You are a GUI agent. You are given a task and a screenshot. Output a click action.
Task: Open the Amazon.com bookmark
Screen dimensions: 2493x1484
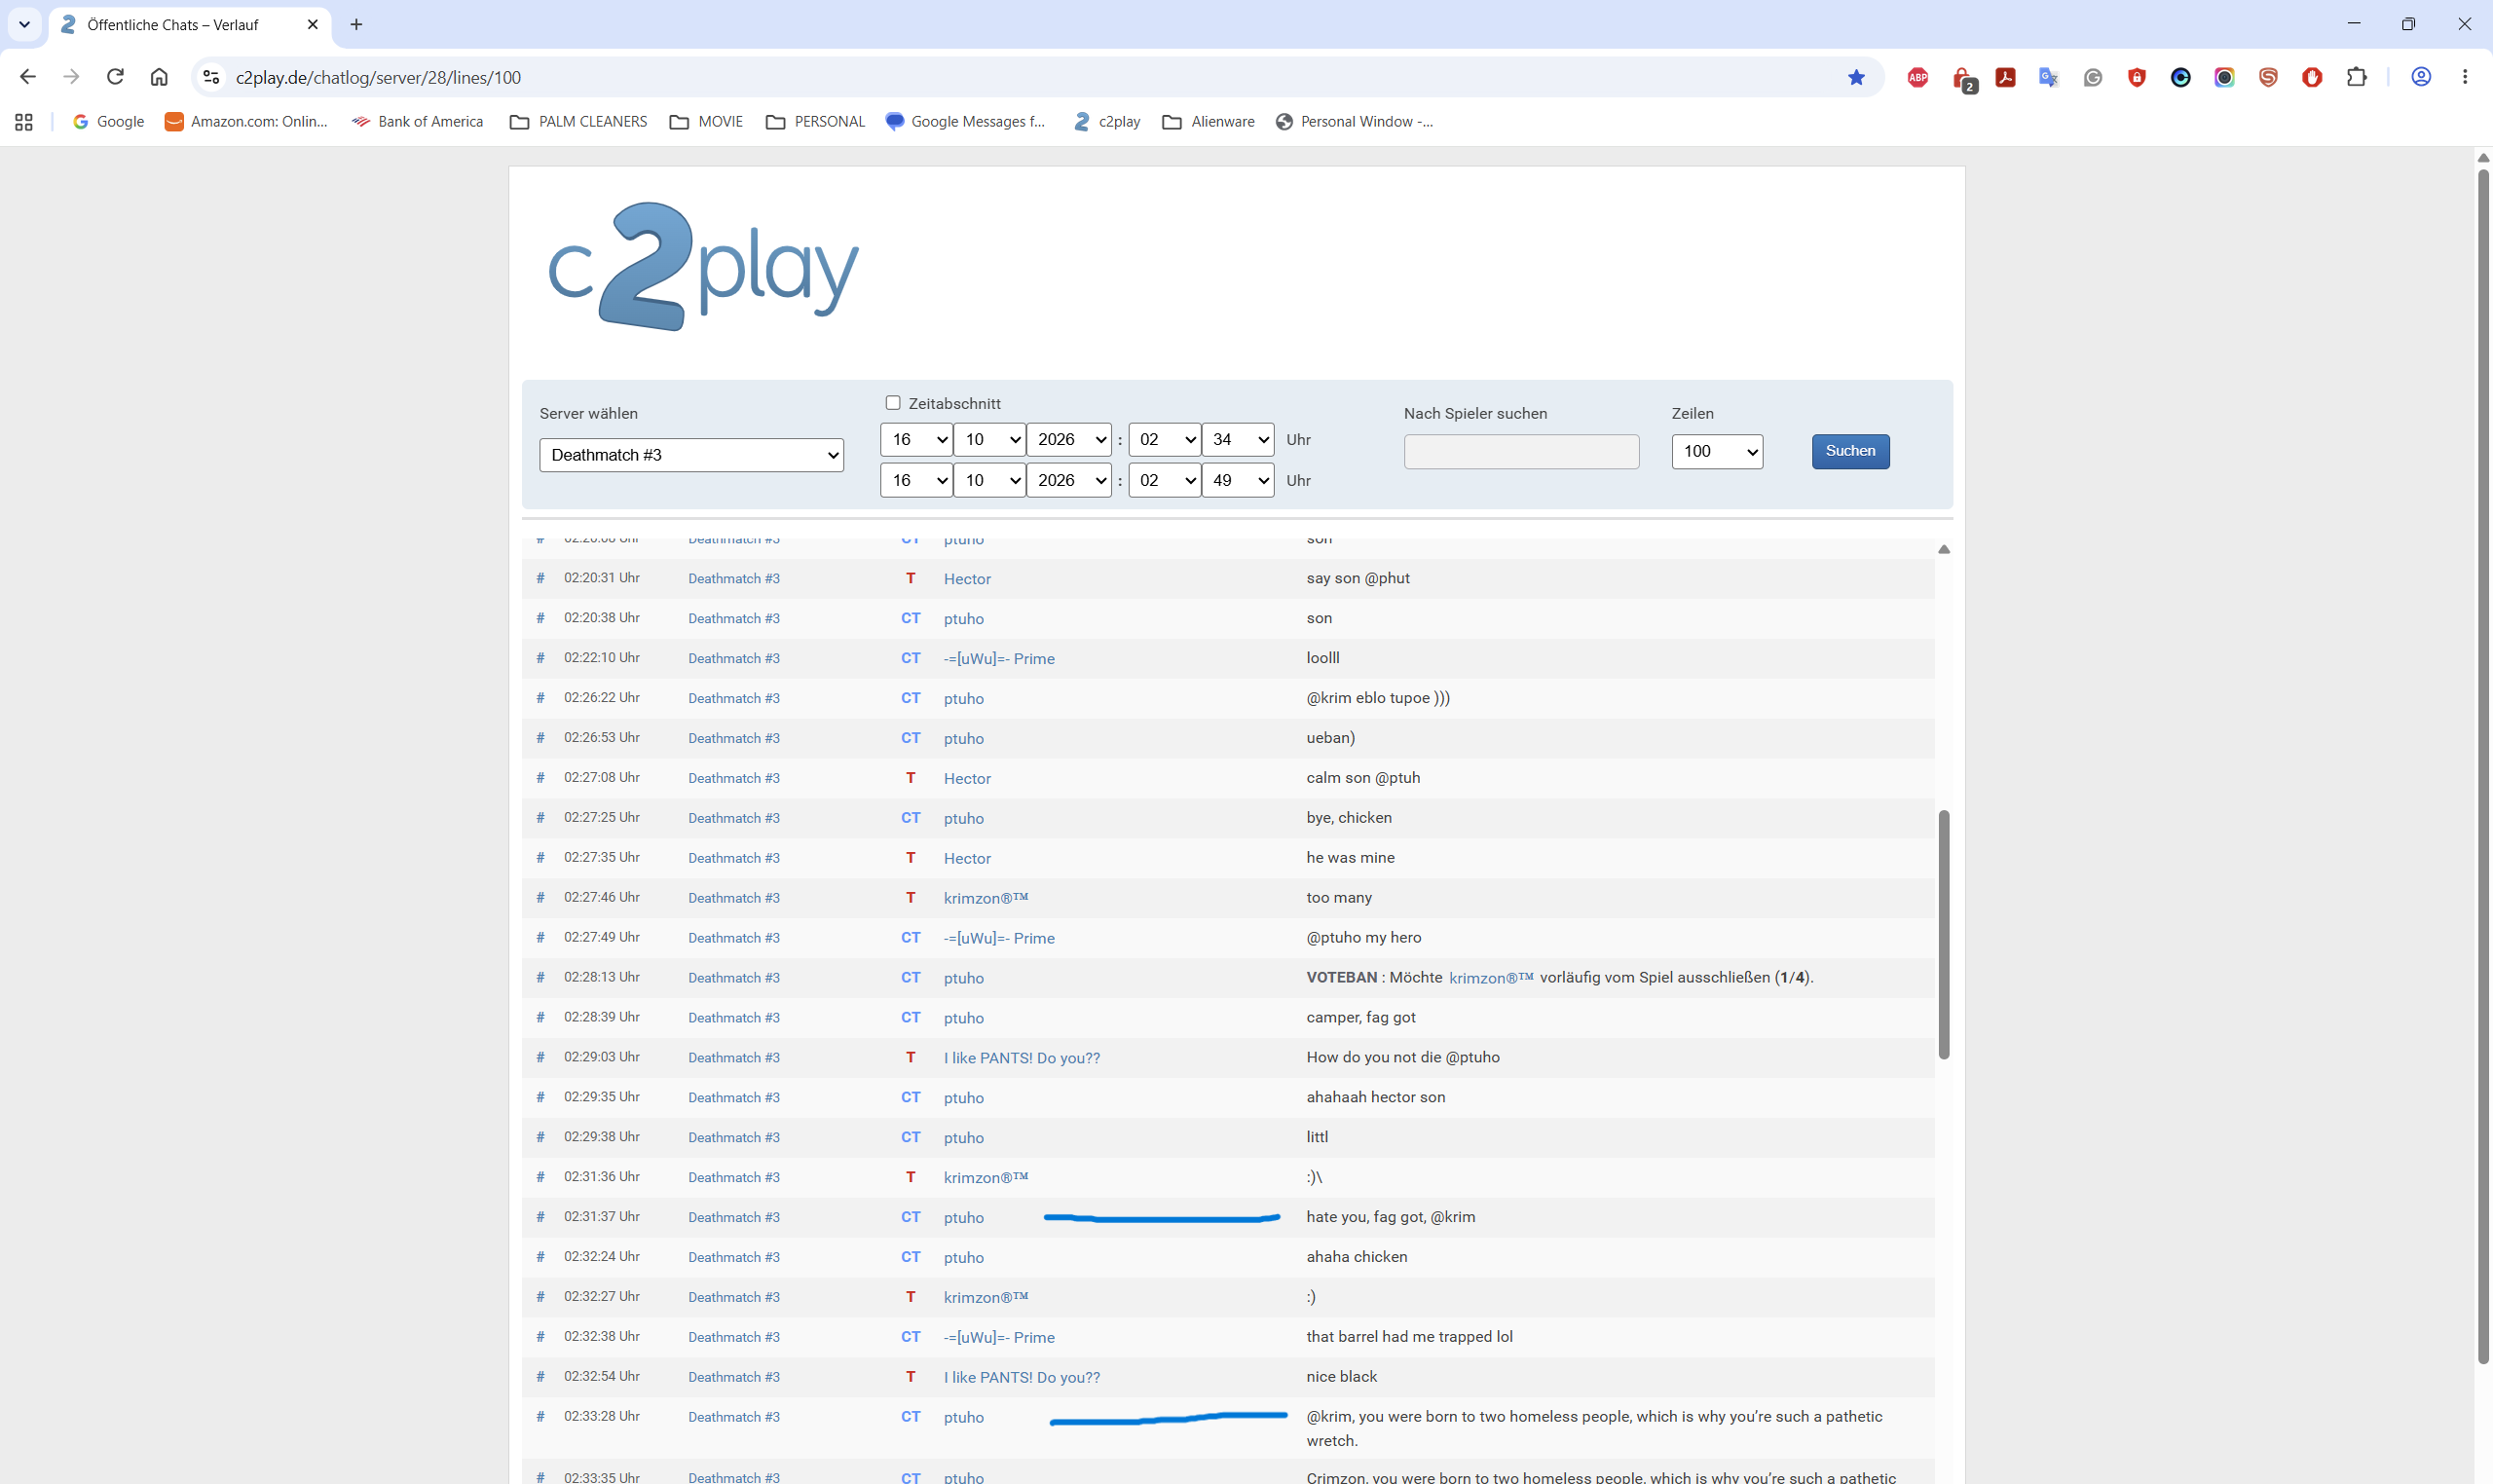coord(246,122)
